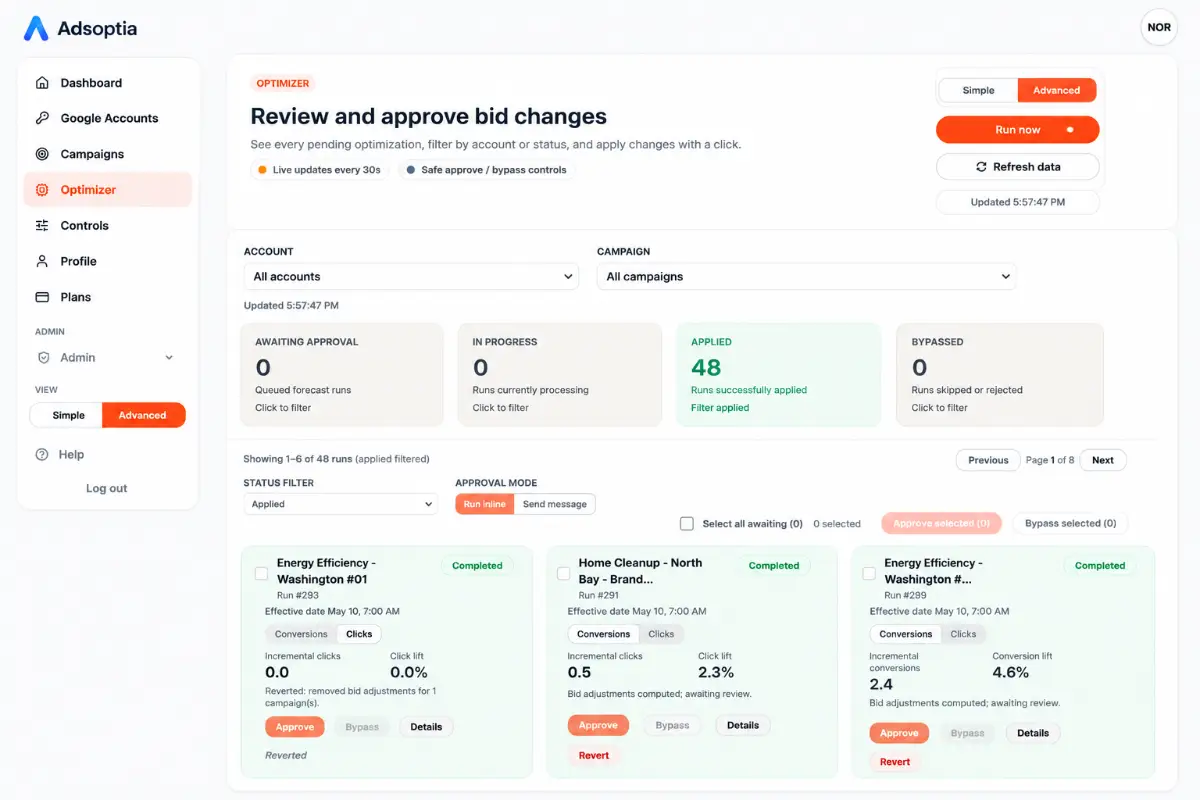
Task: Click Bypass on Run #291
Action: (x=672, y=726)
